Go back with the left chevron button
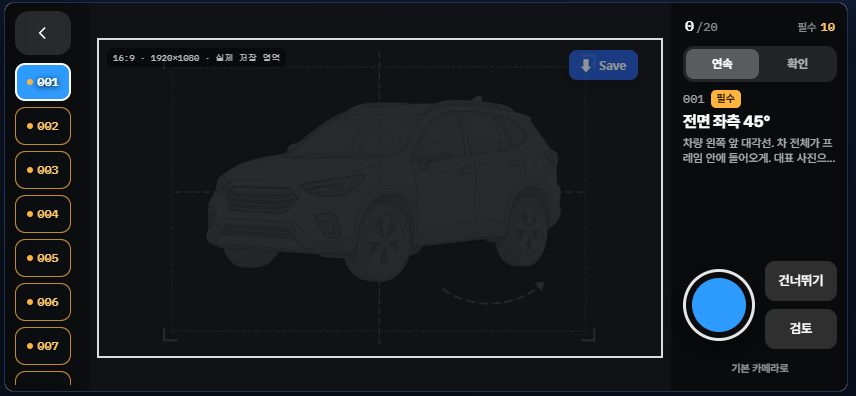856x396 pixels. coord(43,33)
